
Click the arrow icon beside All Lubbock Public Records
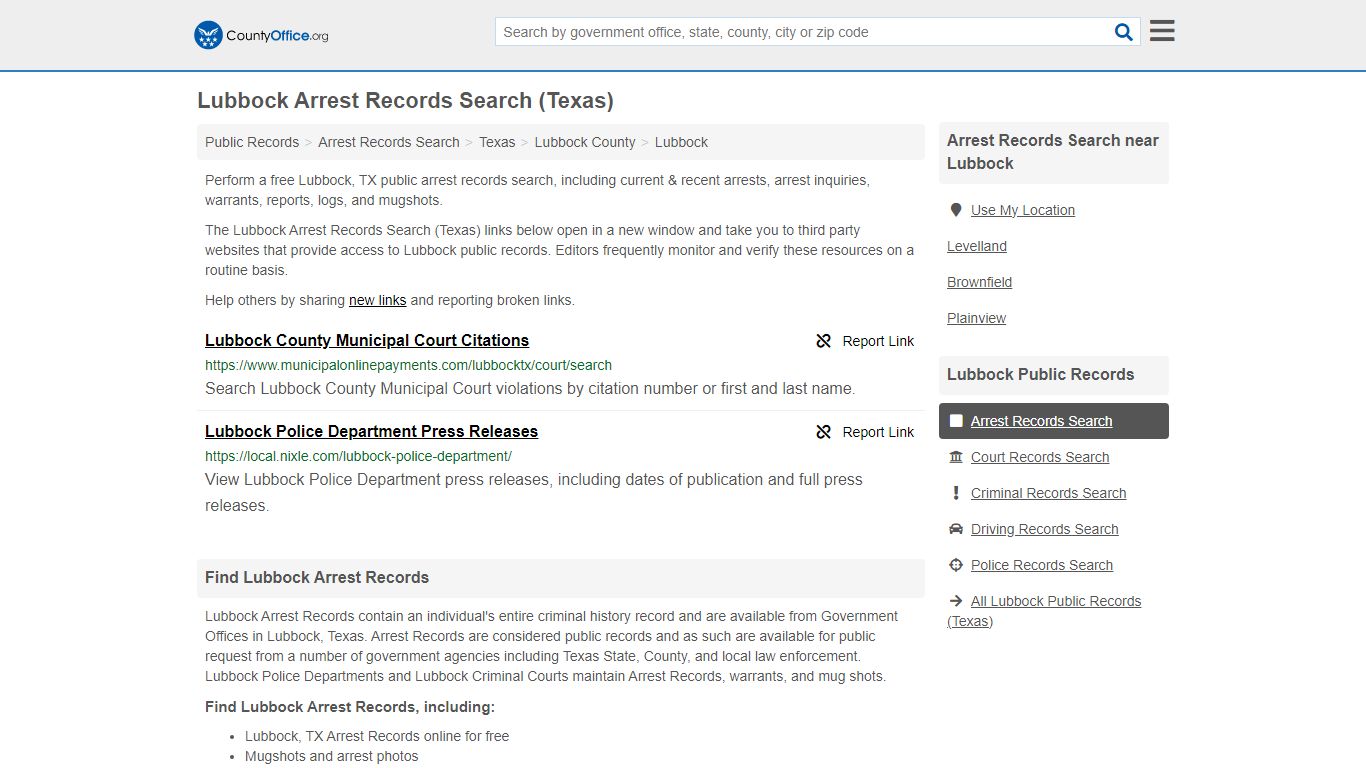coord(956,600)
